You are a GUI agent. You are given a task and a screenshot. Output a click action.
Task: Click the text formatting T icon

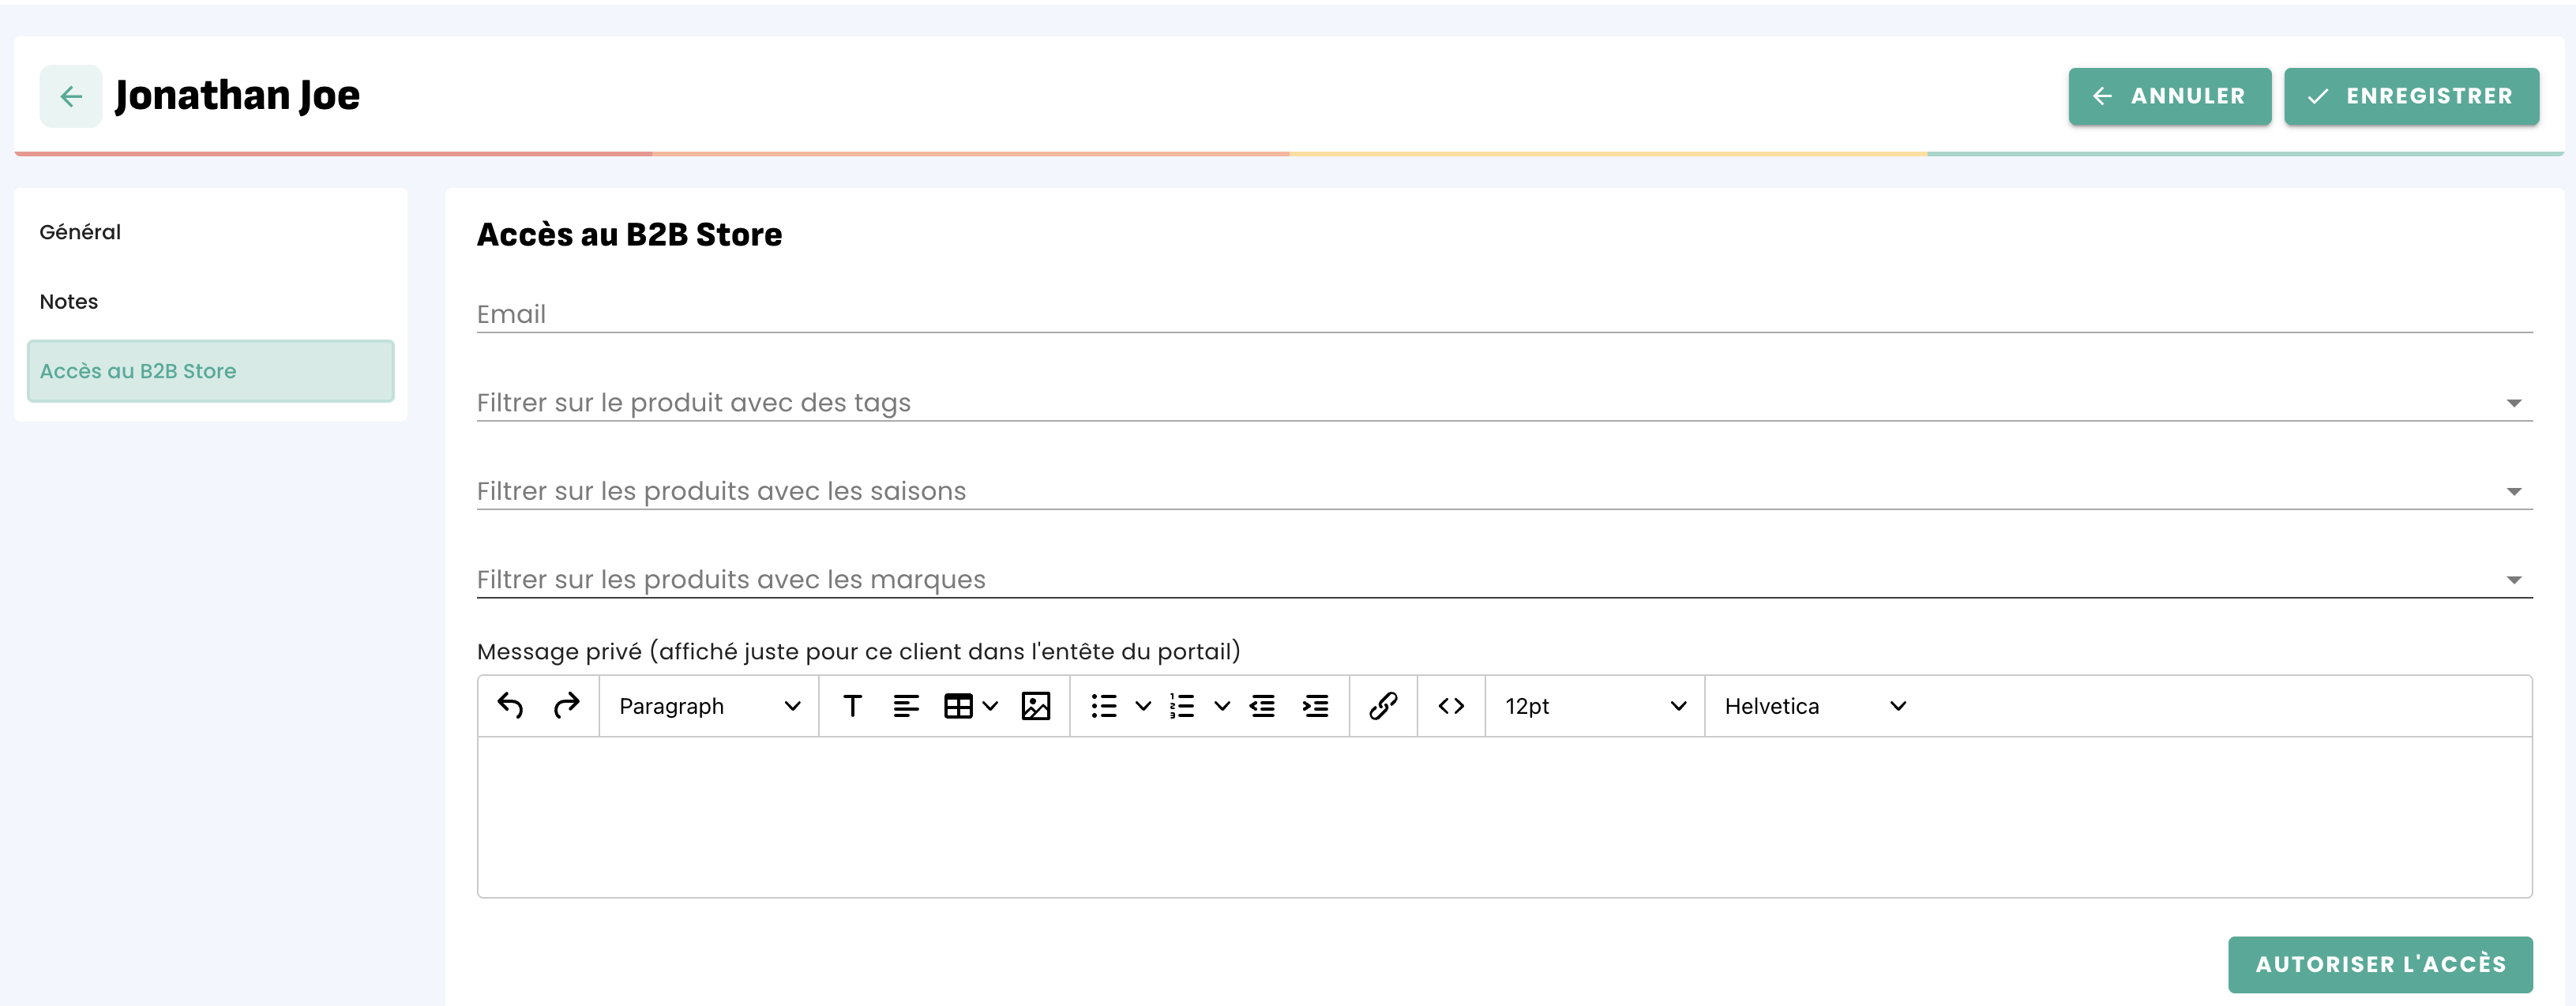(x=852, y=706)
